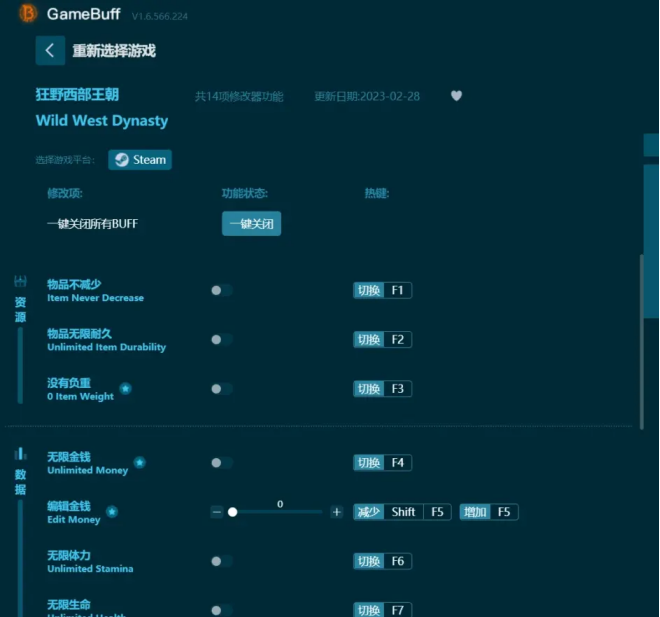Image resolution: width=660 pixels, height=617 pixels.
Task: Toggle Unlimited Item Durability on
Action: pos(221,339)
